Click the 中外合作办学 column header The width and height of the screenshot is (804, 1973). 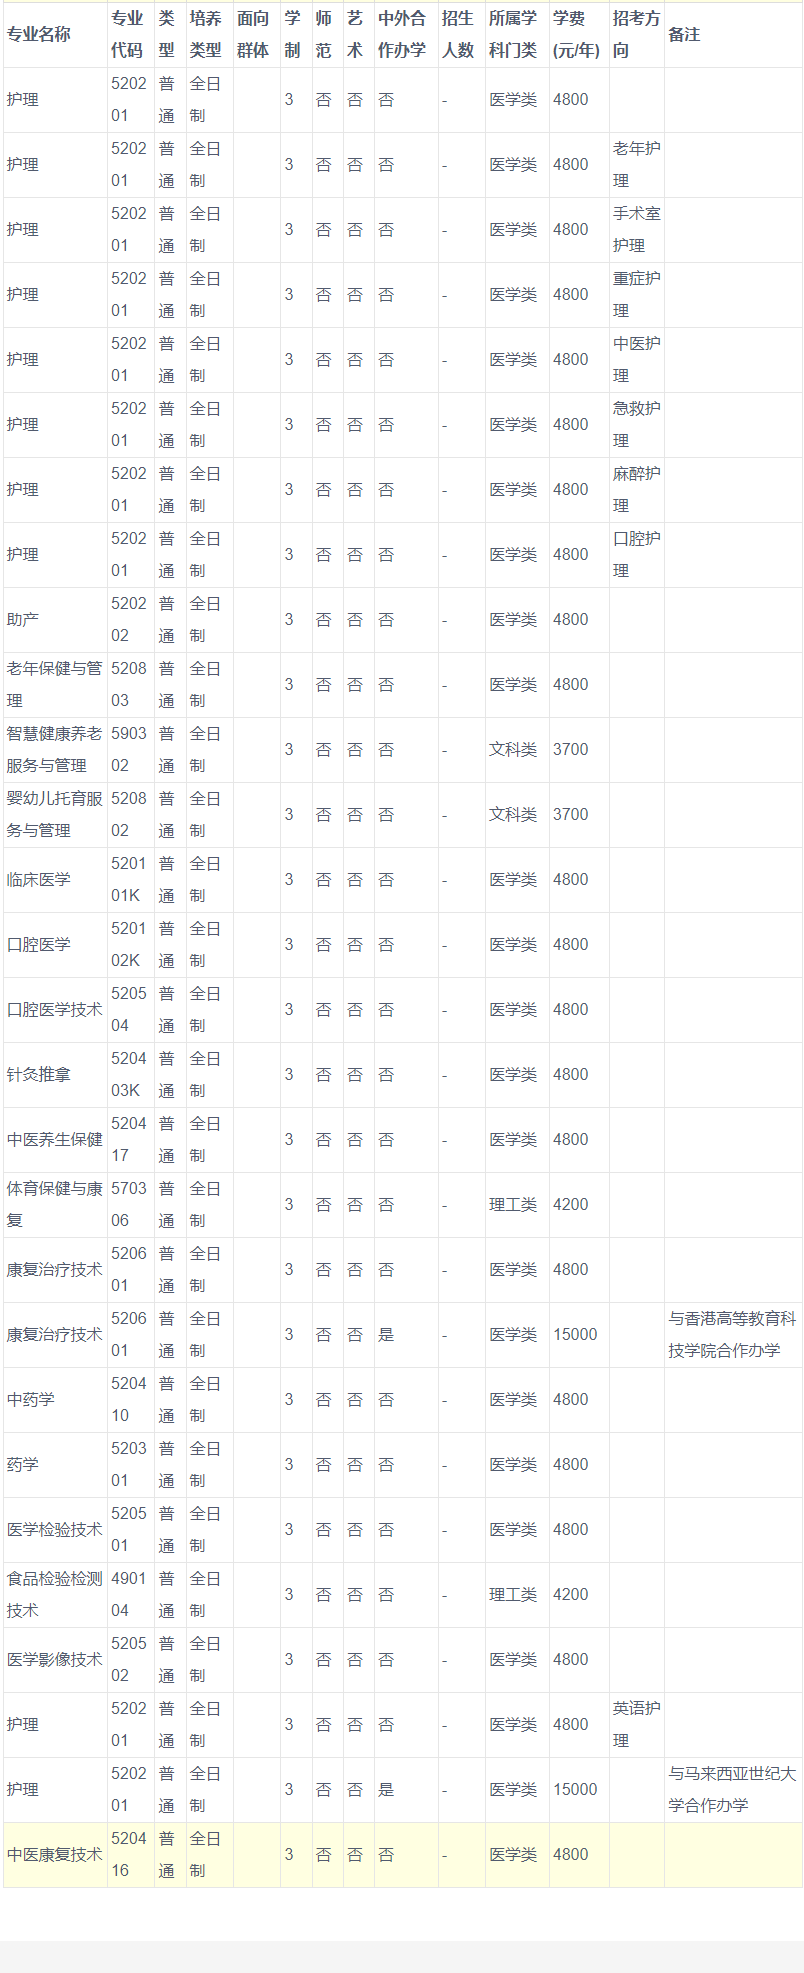pos(402,34)
